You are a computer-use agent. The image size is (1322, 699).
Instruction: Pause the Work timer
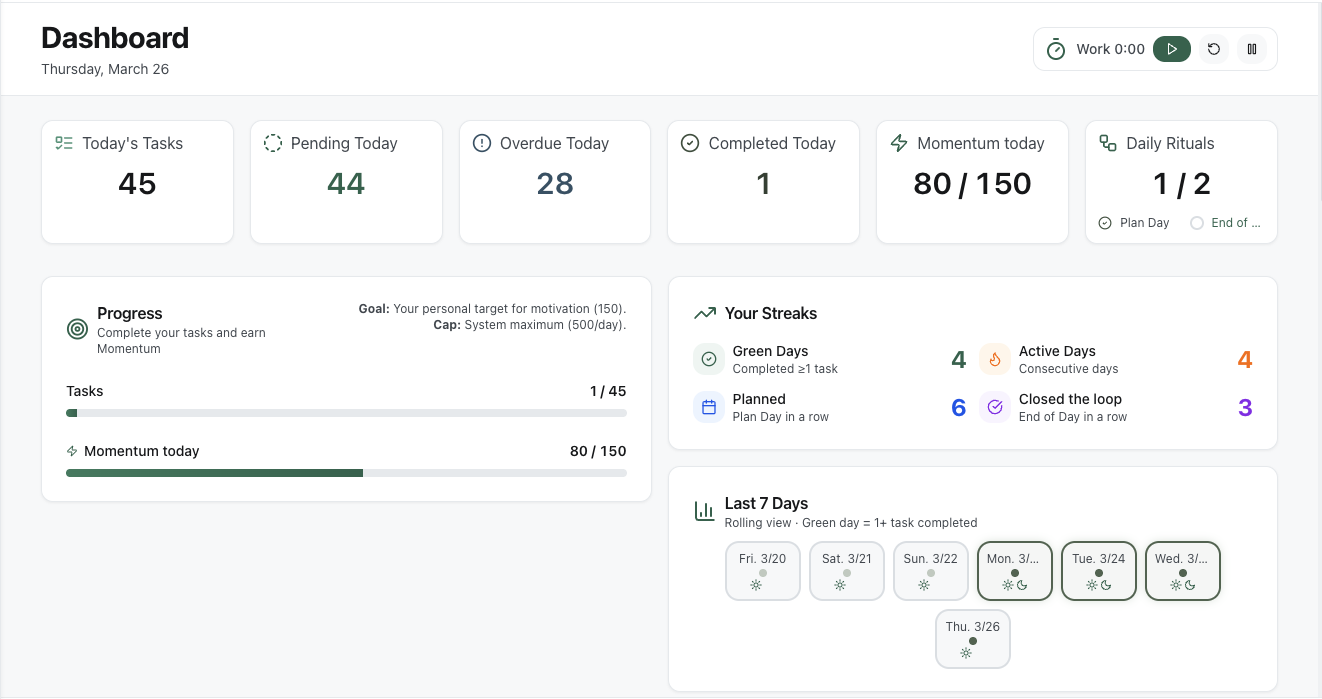(x=1252, y=48)
